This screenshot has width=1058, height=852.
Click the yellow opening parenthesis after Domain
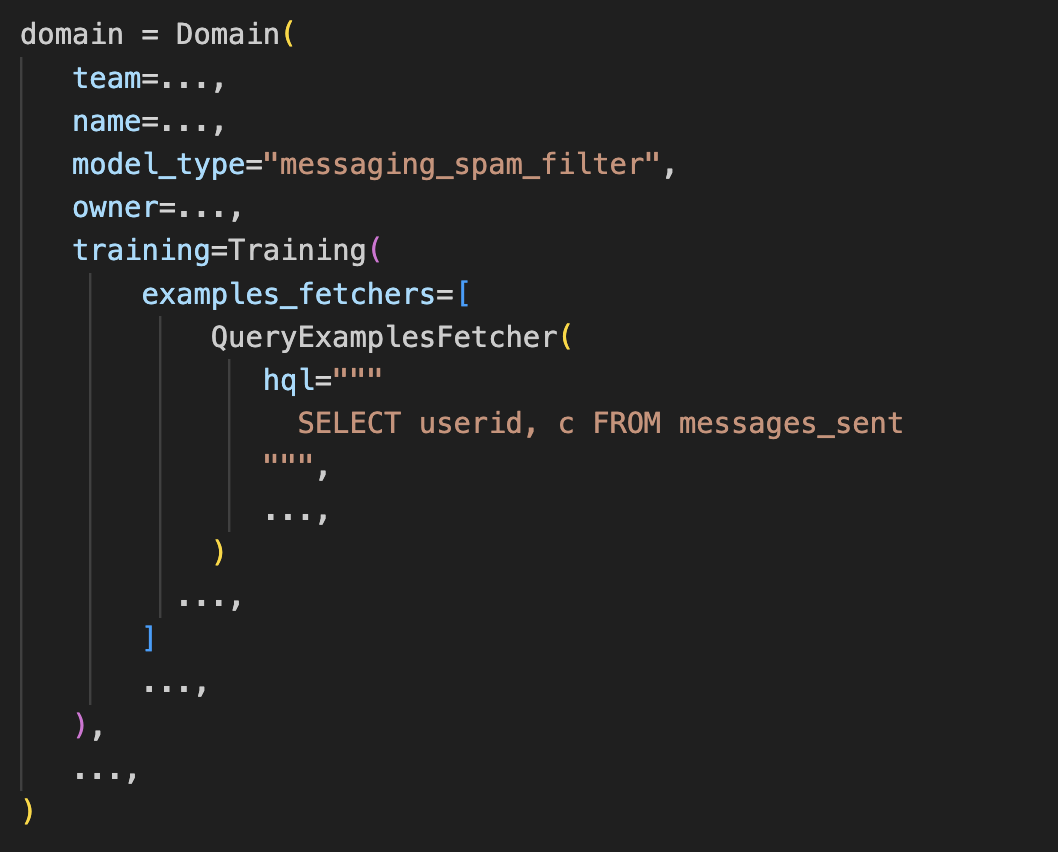click(x=289, y=34)
